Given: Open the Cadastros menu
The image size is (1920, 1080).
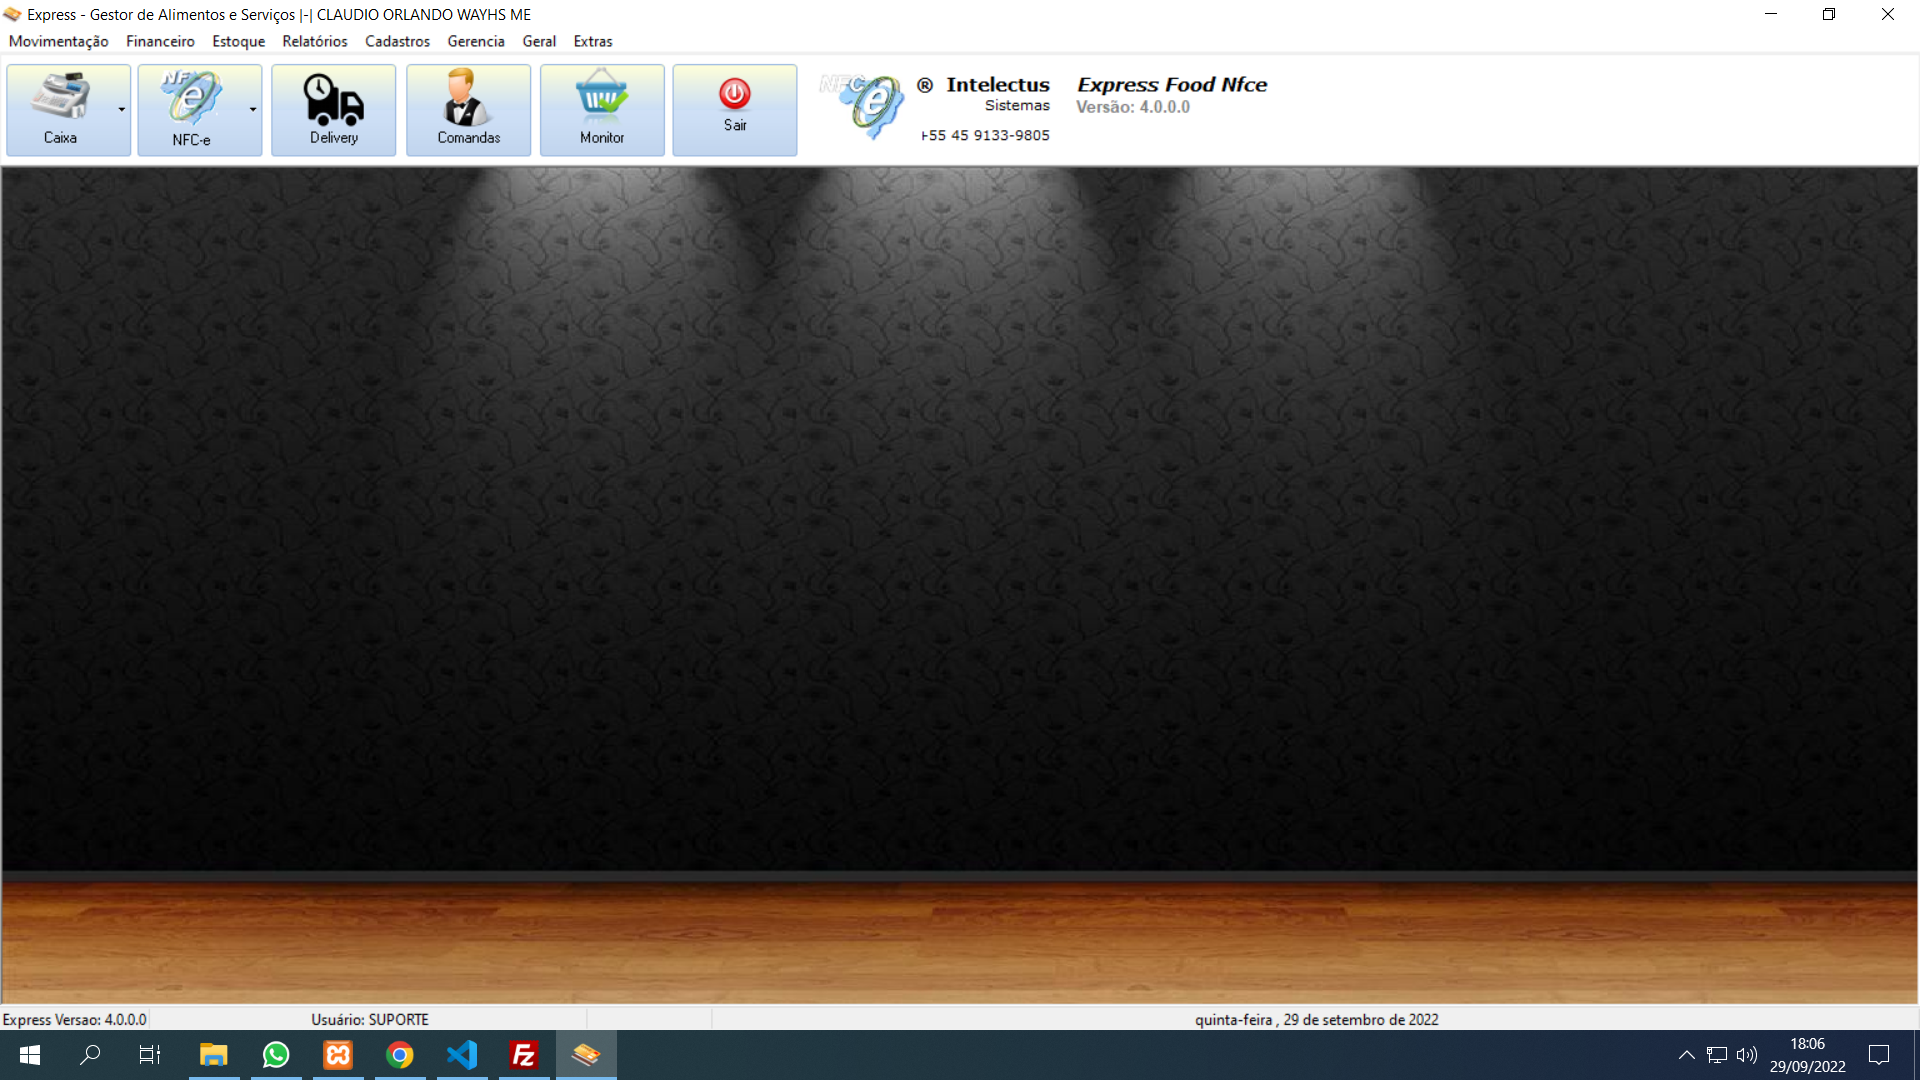Looking at the screenshot, I should coord(397,41).
